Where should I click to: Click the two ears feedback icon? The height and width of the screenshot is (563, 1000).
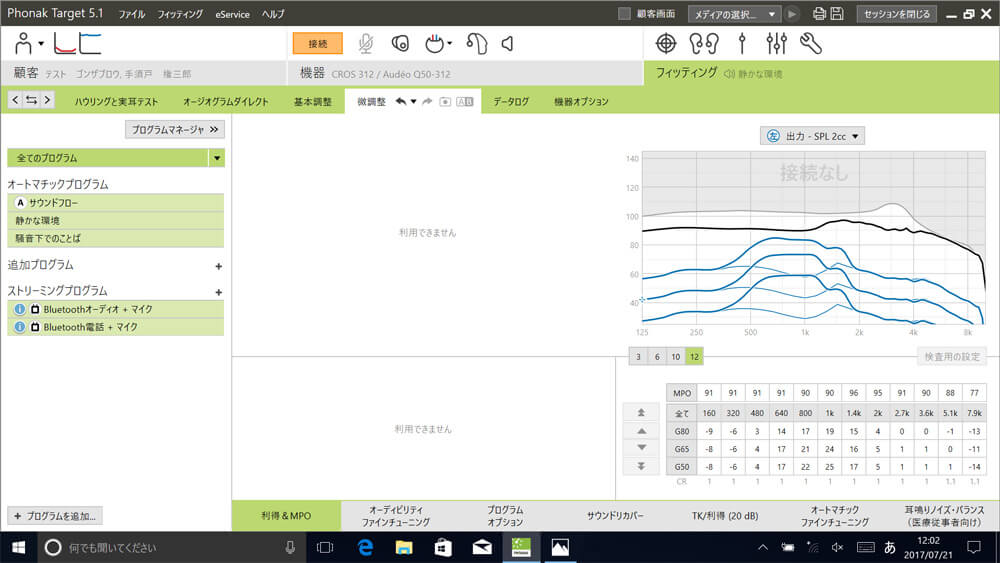(x=704, y=43)
